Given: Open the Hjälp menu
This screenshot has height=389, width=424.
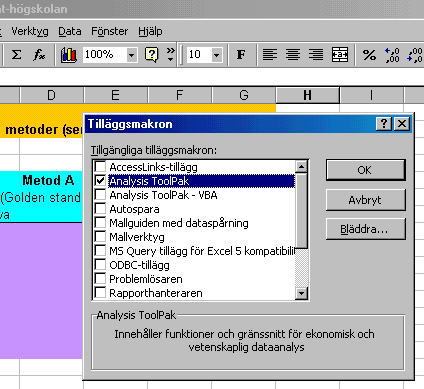Looking at the screenshot, I should tap(150, 31).
